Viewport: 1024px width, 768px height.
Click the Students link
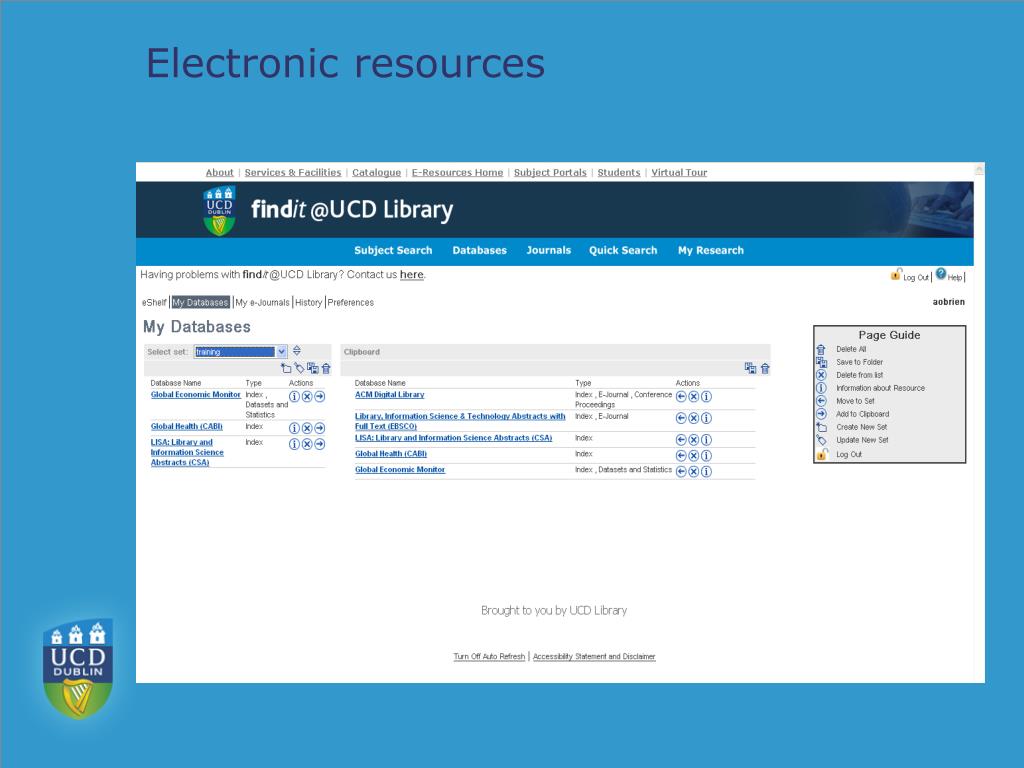tap(618, 172)
